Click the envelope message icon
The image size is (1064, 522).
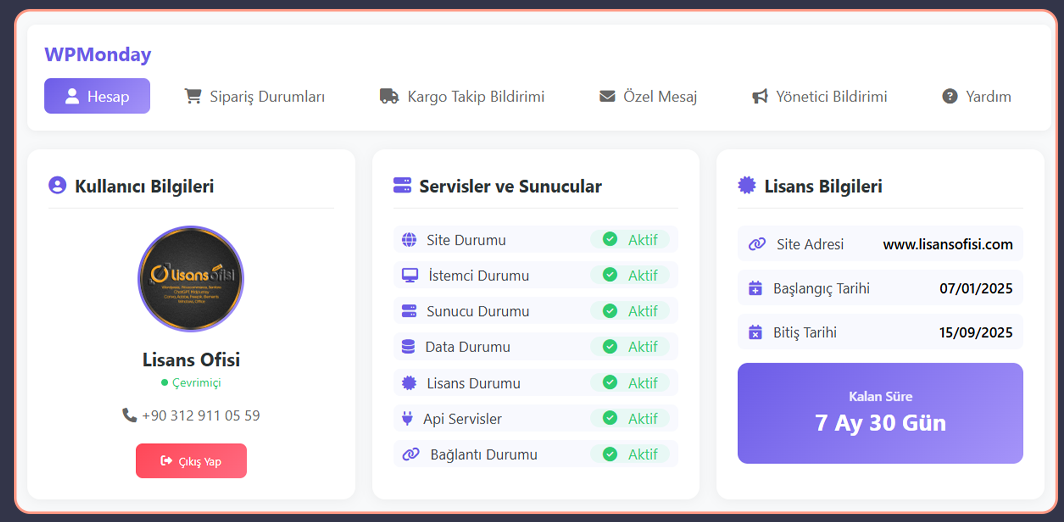point(607,96)
